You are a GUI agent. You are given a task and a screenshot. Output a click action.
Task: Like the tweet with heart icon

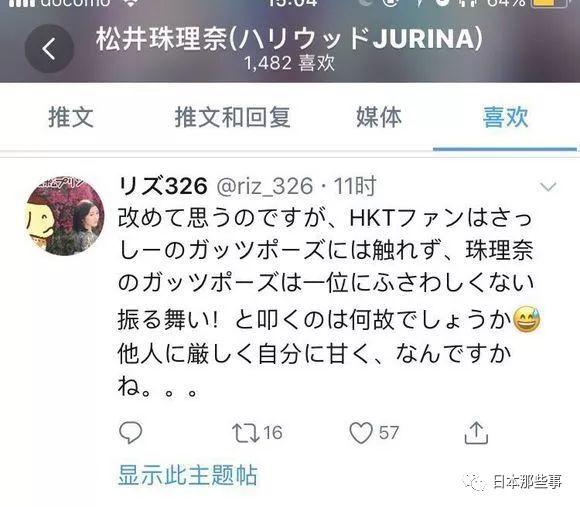coord(361,433)
